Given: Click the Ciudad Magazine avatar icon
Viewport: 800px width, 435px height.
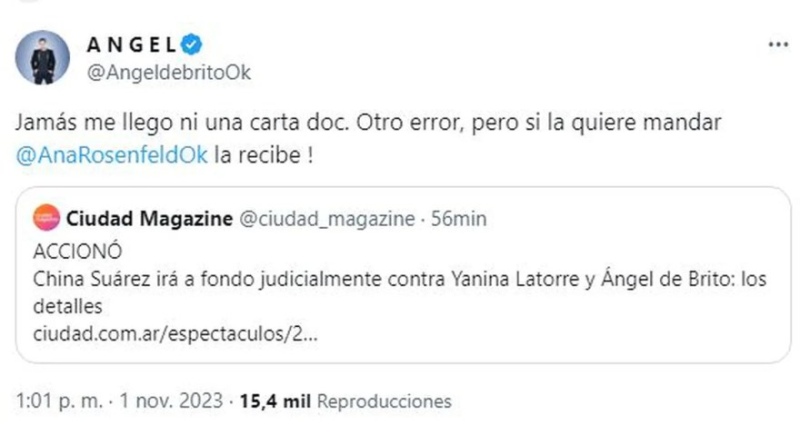Looking at the screenshot, I should tap(48, 218).
